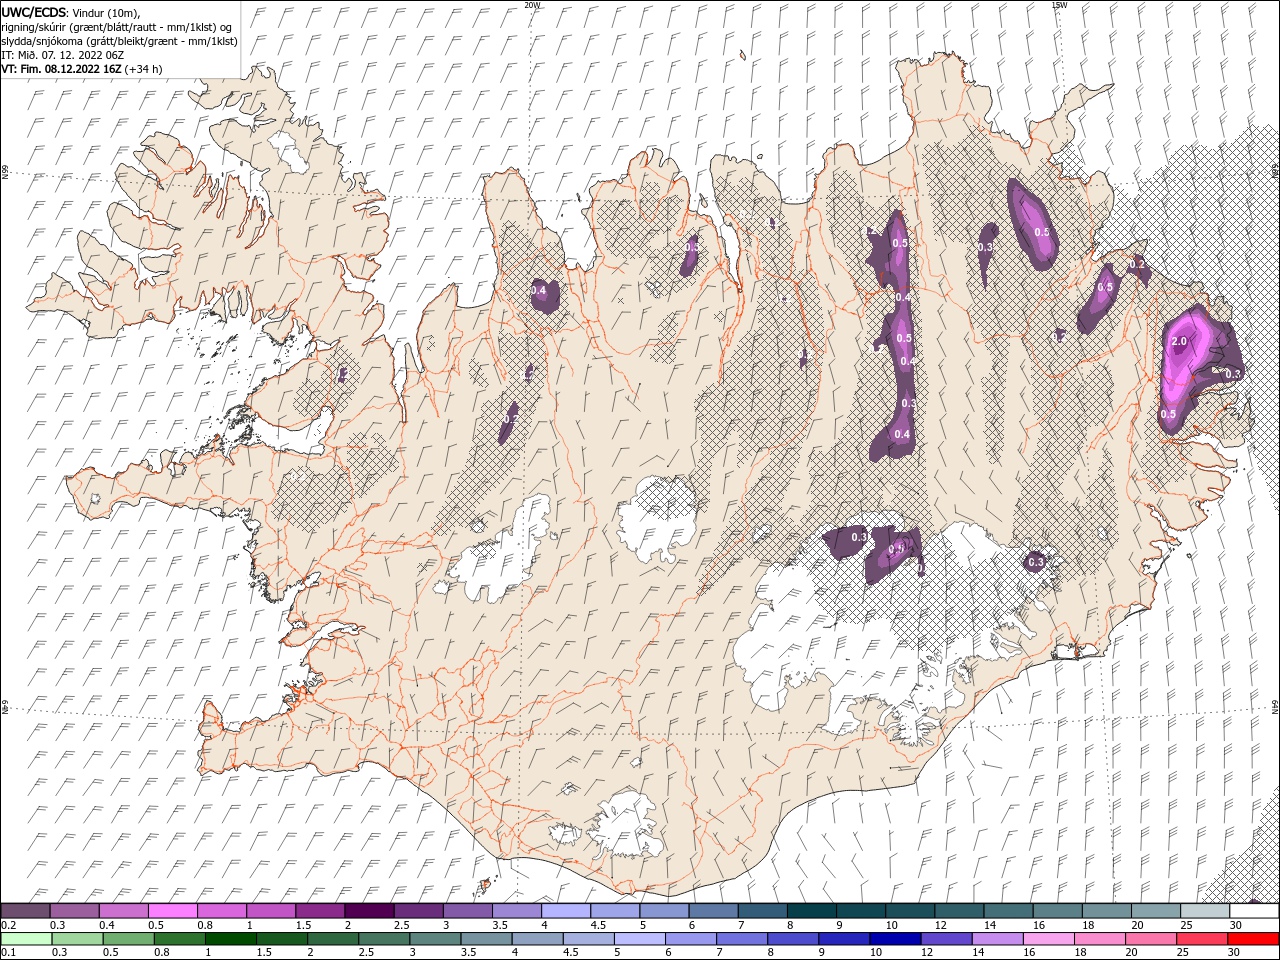Screen dimensions: 1280x960
Task: Click the 'UWC/ECDS: Vindur (10m)' title line
Action: pyautogui.click(x=71, y=12)
